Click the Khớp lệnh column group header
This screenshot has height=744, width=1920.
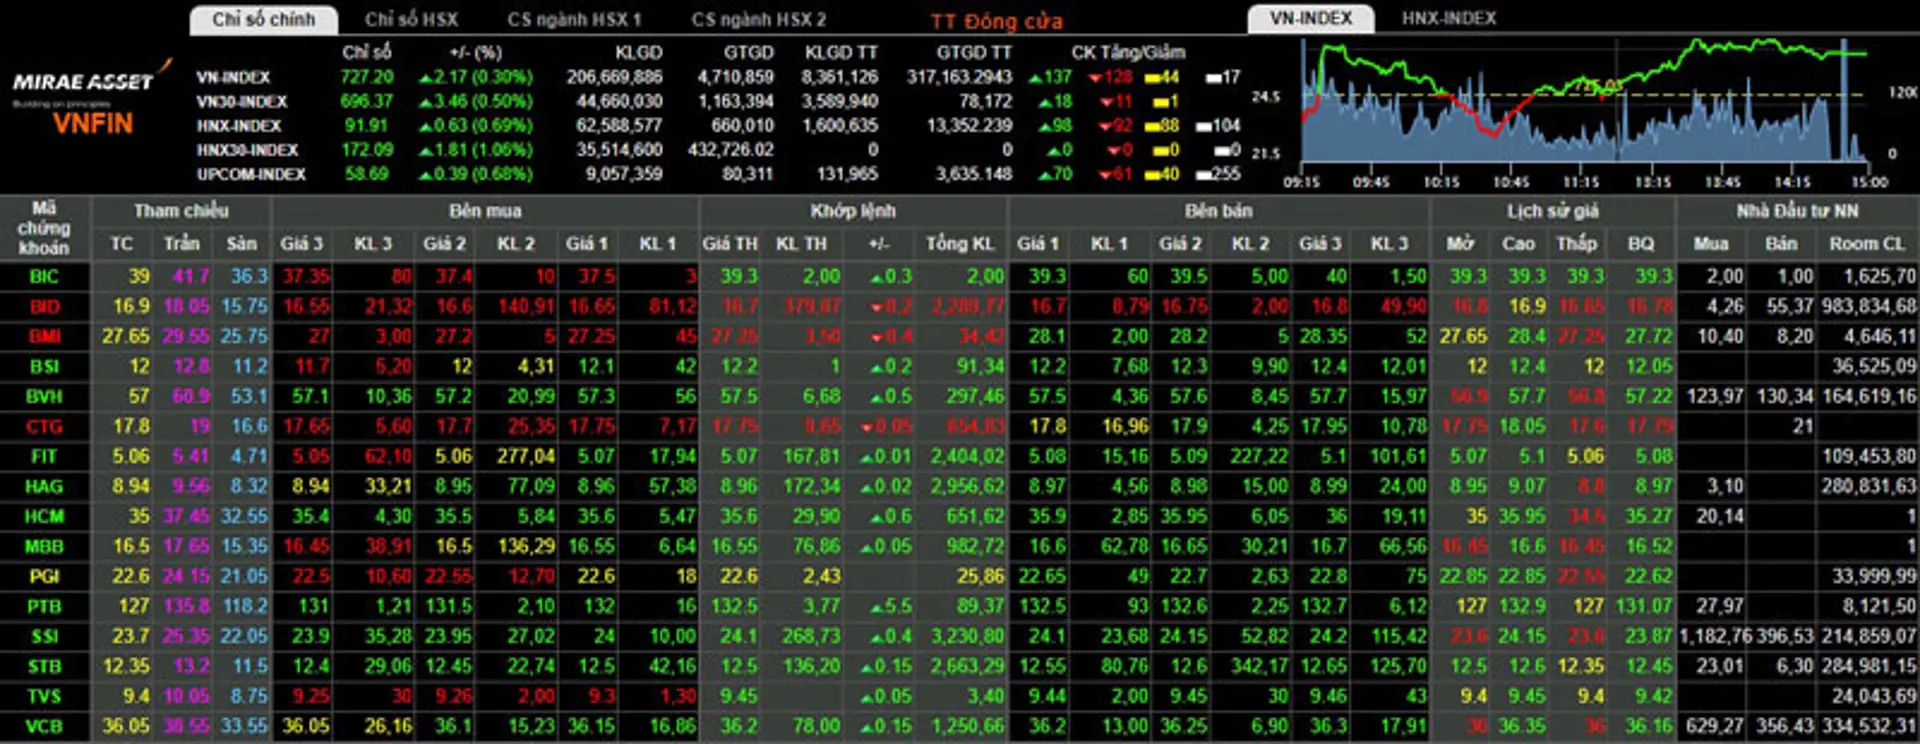coord(853,211)
